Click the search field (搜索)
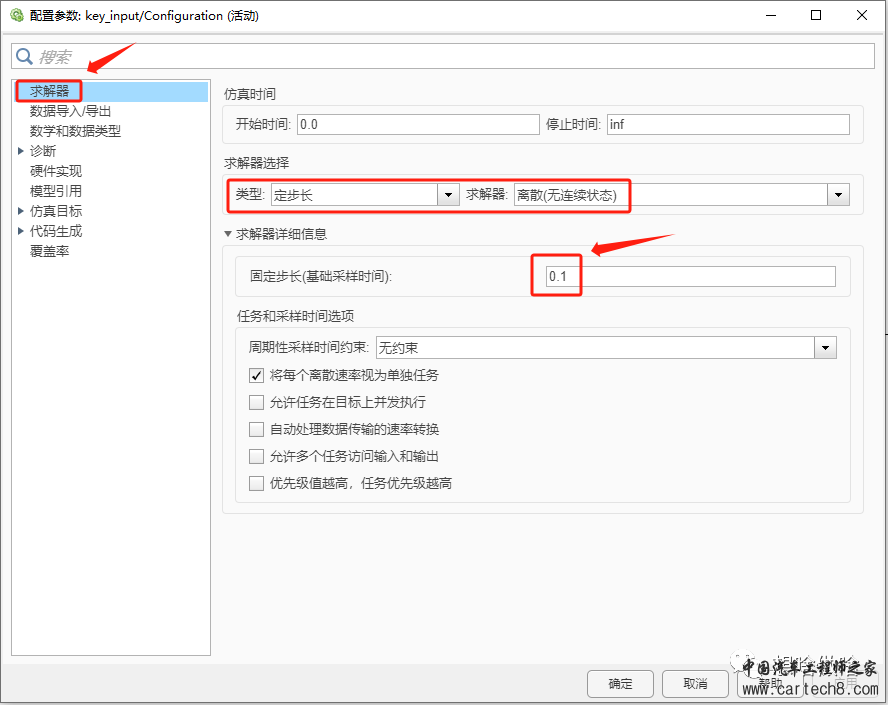The image size is (888, 705). coord(443,56)
